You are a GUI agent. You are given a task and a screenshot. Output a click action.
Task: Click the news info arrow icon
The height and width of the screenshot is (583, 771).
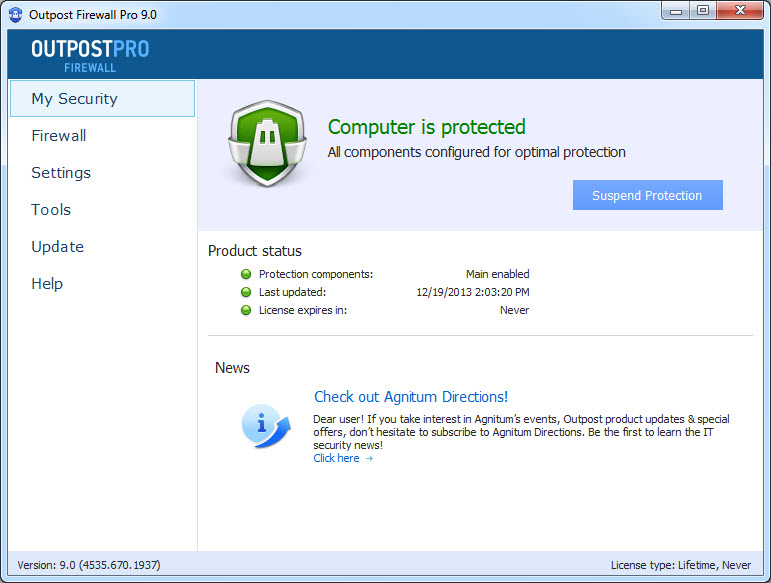(x=266, y=426)
